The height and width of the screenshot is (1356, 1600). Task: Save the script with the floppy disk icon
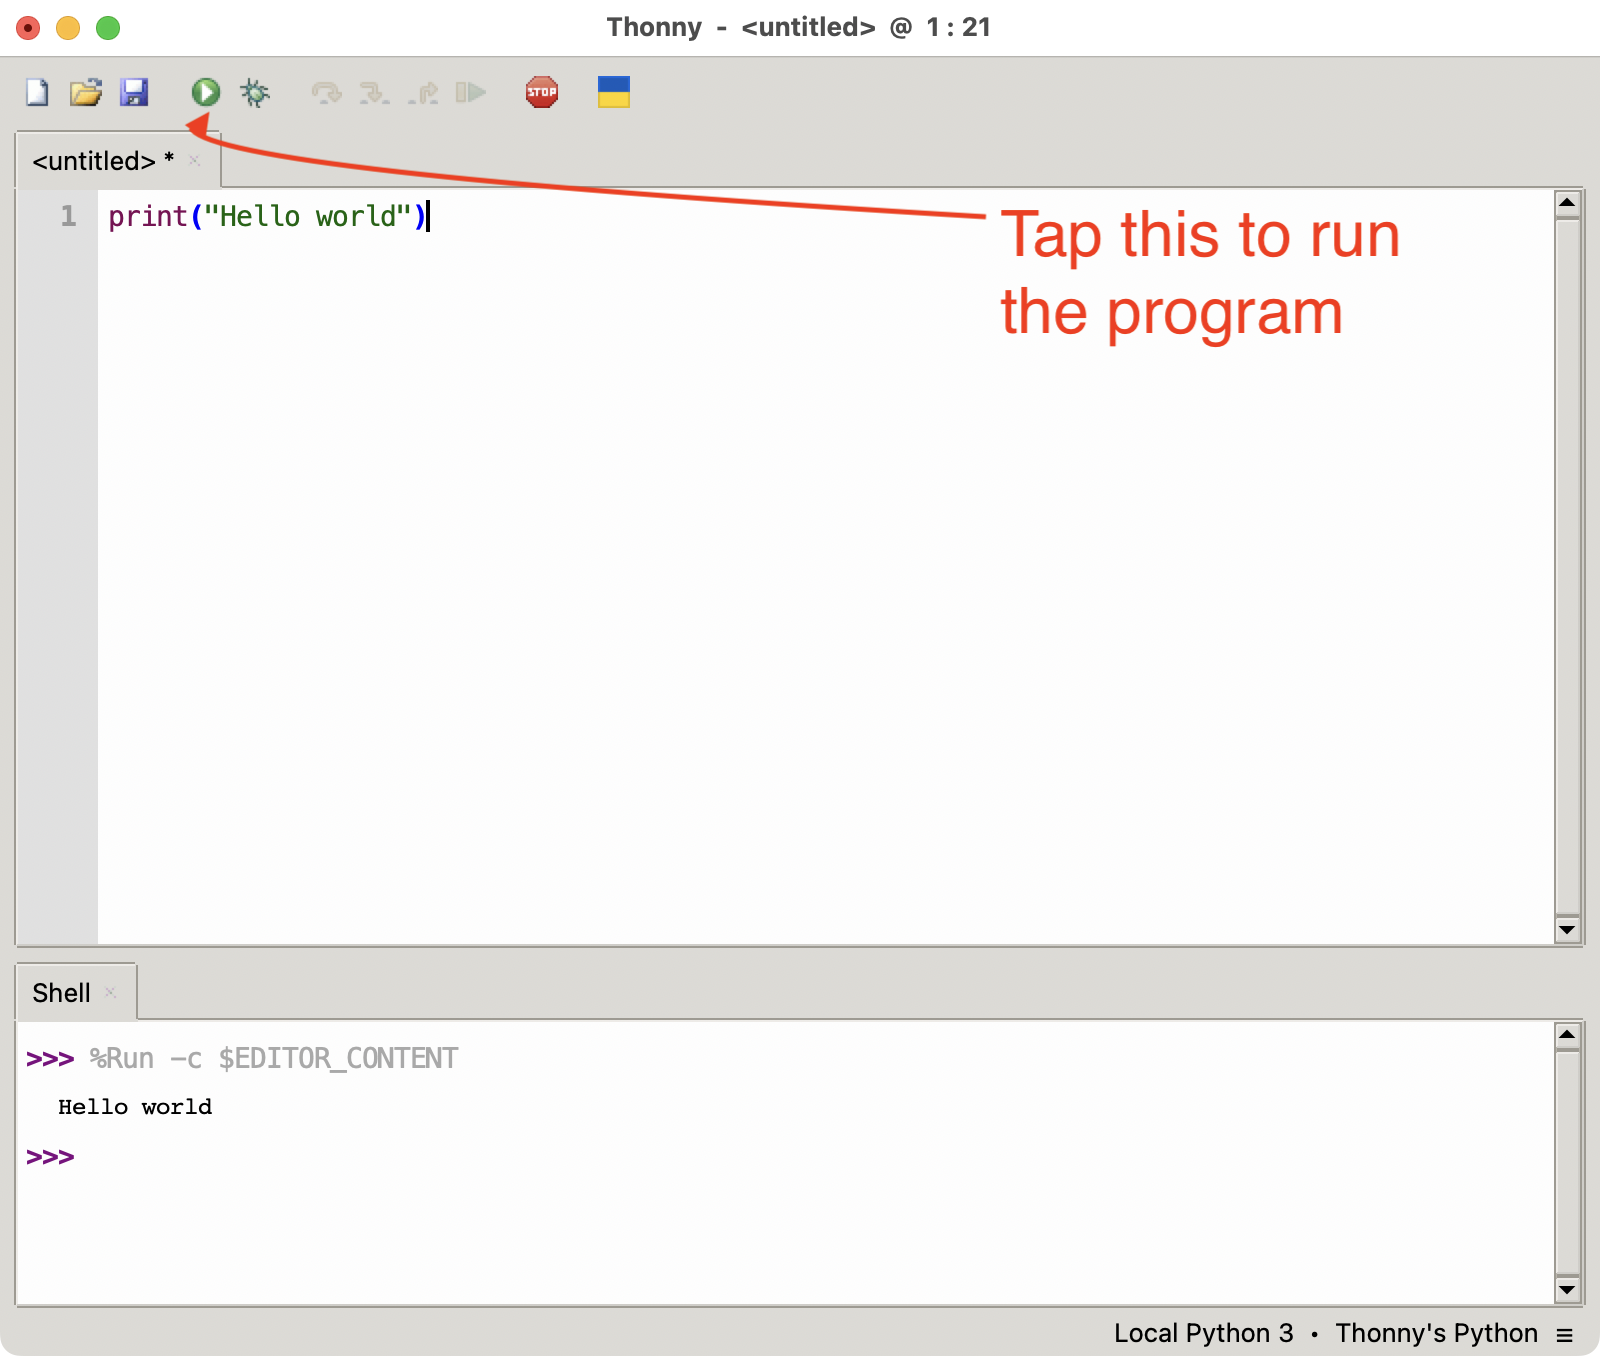[x=134, y=93]
